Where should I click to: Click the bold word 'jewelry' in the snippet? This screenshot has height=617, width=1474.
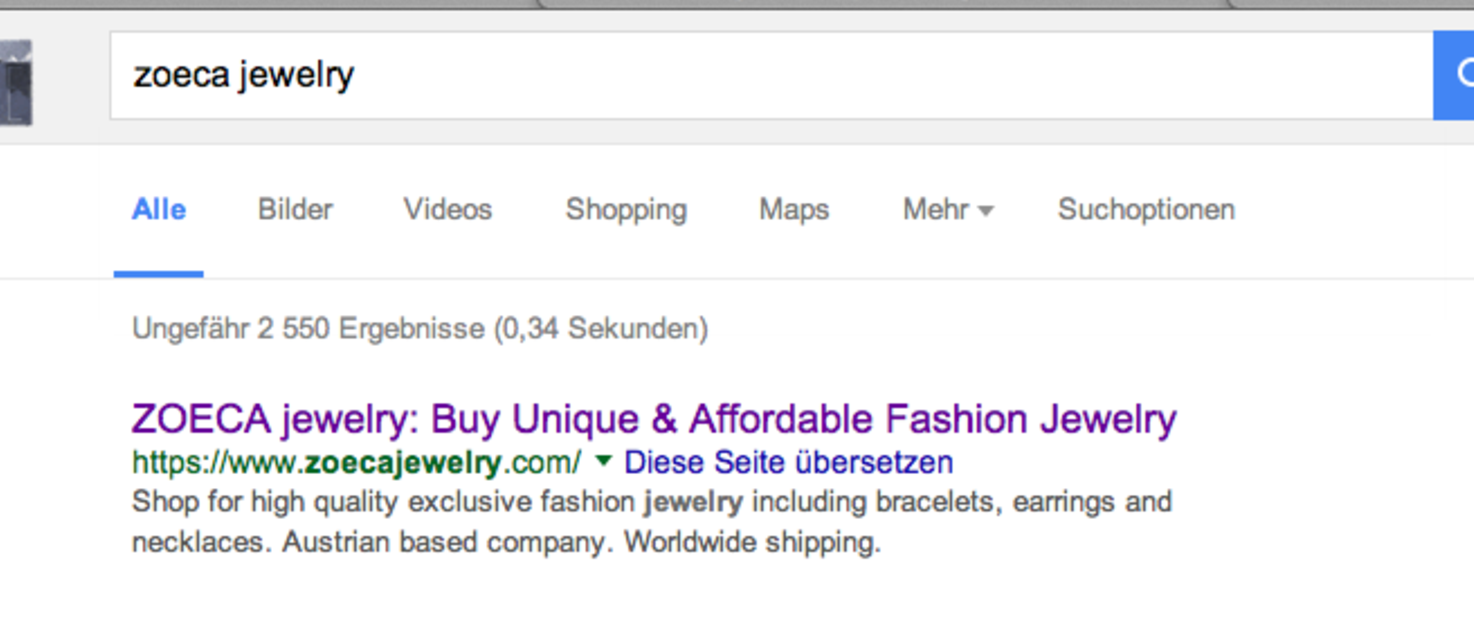[x=693, y=501]
